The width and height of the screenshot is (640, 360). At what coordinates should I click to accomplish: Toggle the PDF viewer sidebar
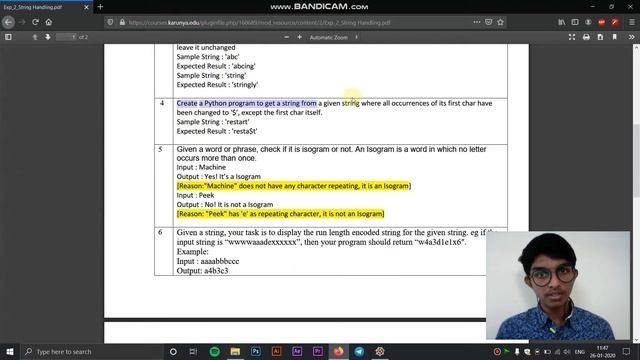8,37
